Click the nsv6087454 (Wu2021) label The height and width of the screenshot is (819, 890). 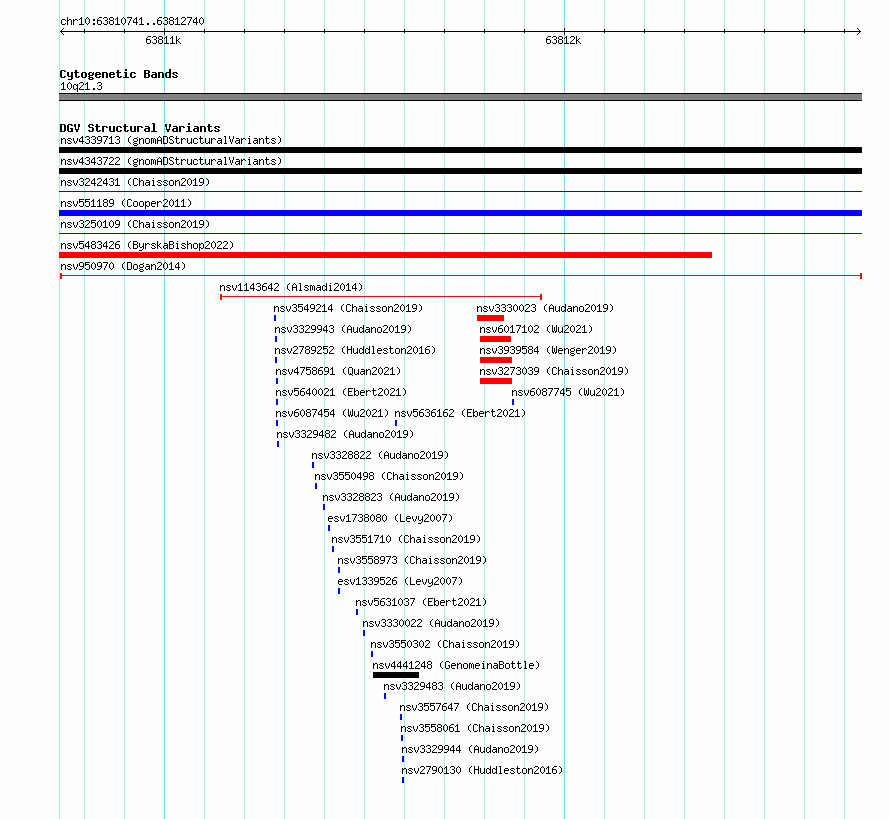point(332,413)
